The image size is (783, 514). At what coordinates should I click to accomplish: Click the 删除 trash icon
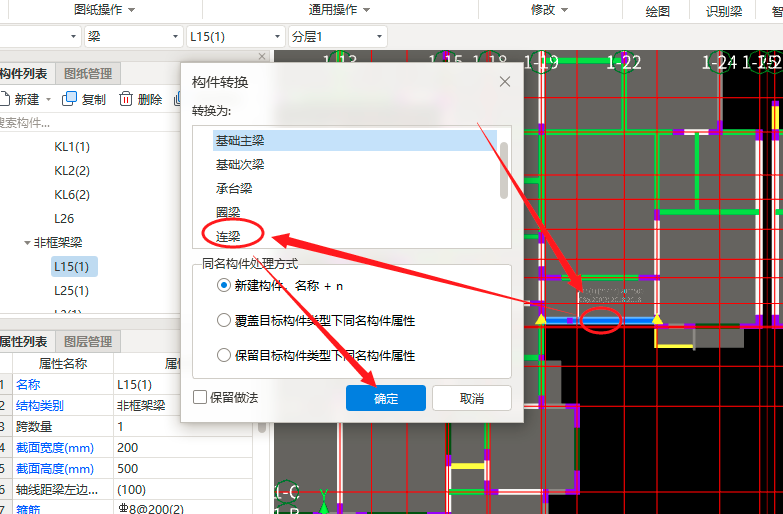click(125, 99)
